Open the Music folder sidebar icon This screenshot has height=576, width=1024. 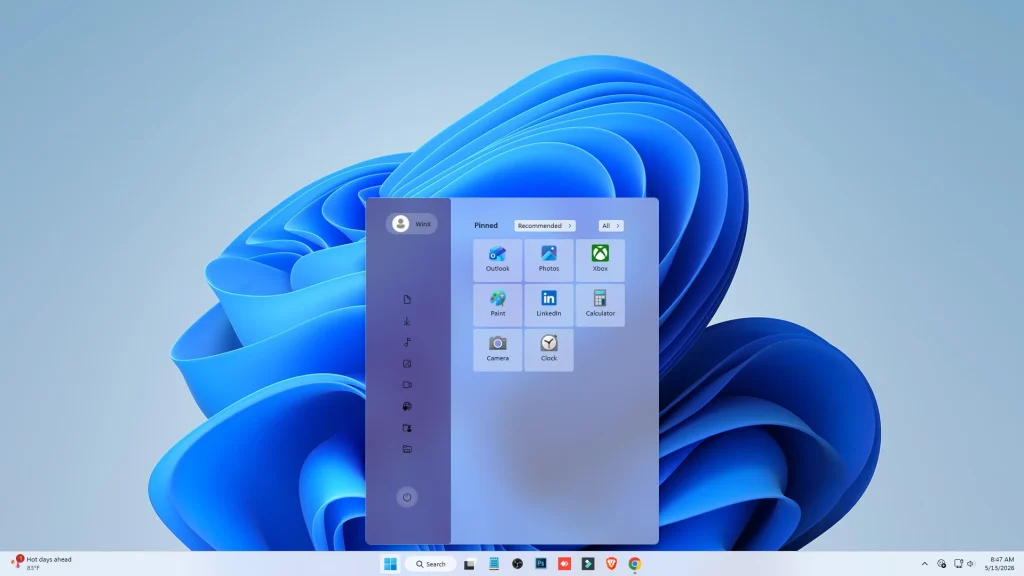[x=407, y=342]
